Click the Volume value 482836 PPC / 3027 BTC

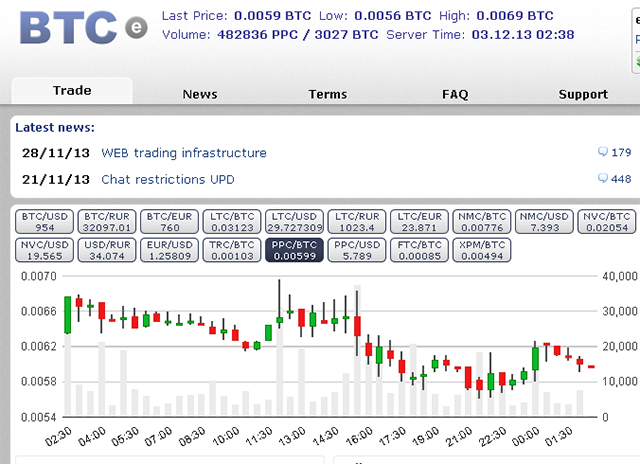pos(298,35)
